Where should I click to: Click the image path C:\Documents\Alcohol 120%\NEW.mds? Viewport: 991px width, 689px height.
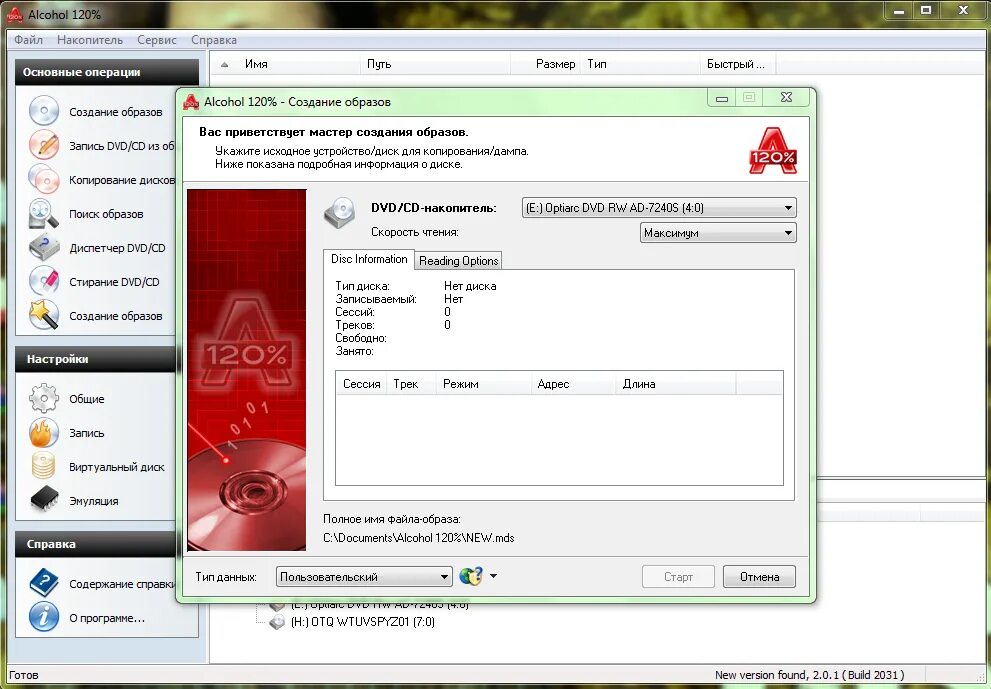point(418,538)
